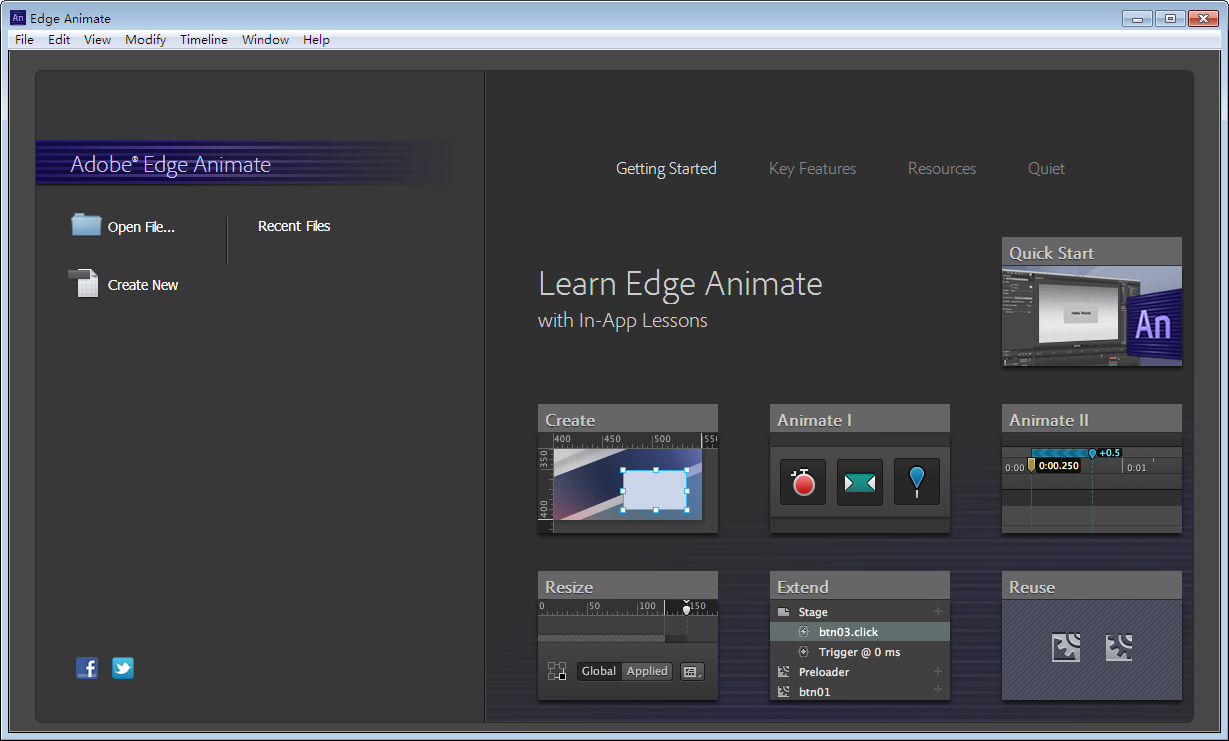
Task: Switch to the Resources tab
Action: coord(942,169)
